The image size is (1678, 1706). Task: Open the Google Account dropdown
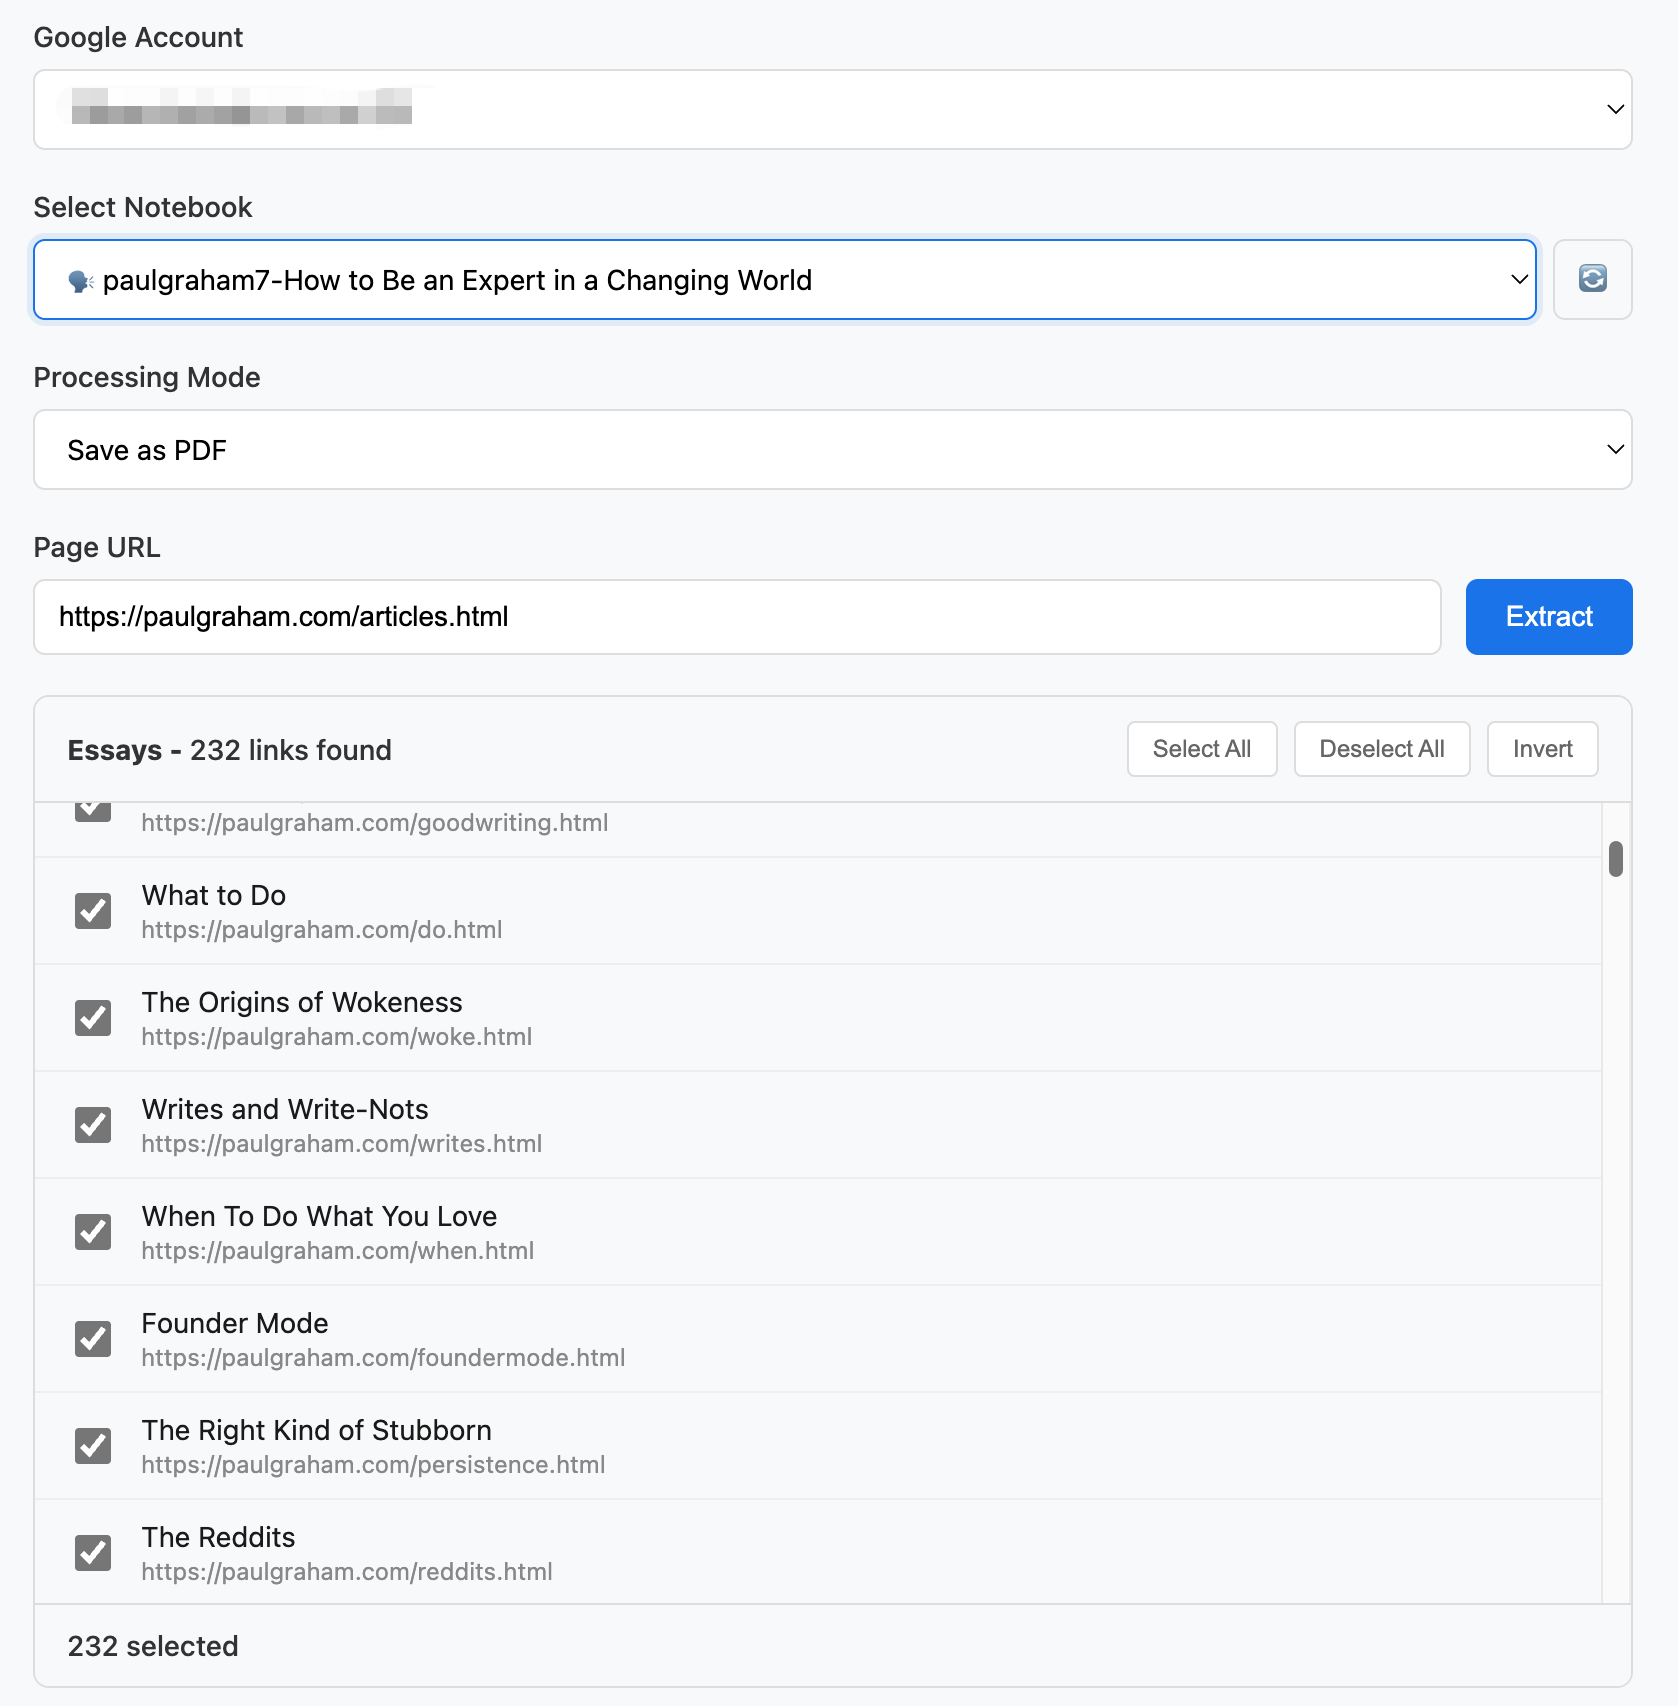[x=832, y=109]
